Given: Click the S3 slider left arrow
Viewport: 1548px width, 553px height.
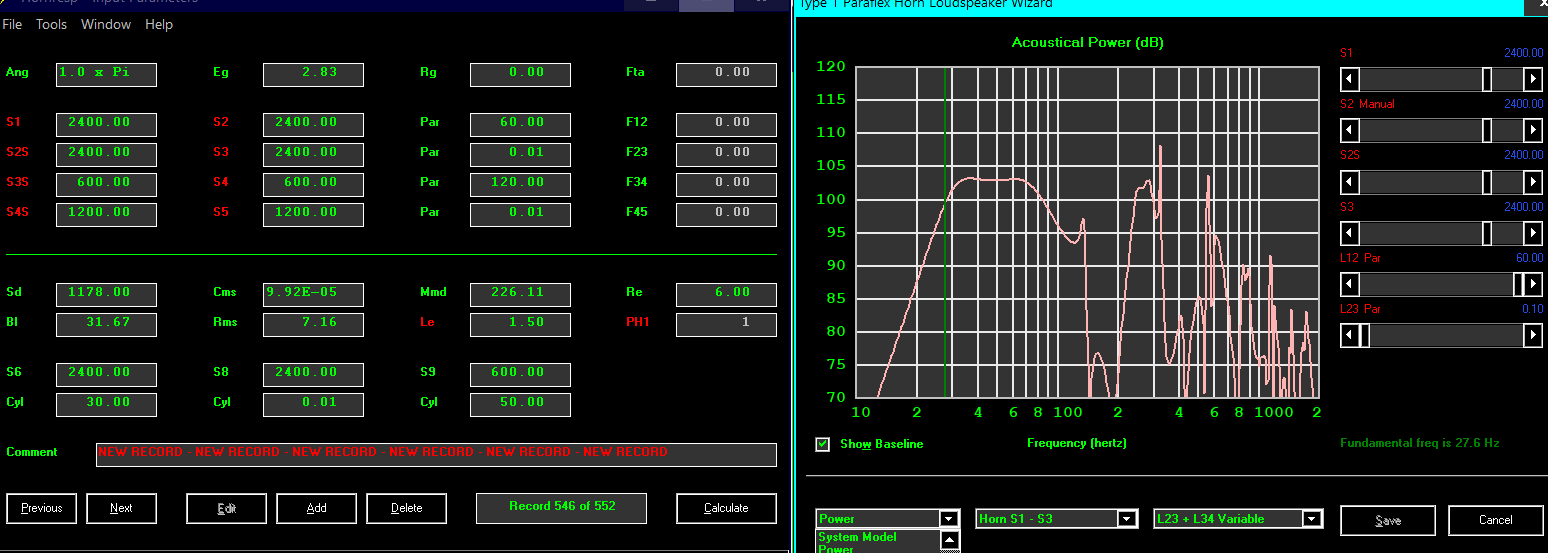Looking at the screenshot, I should 1350,233.
